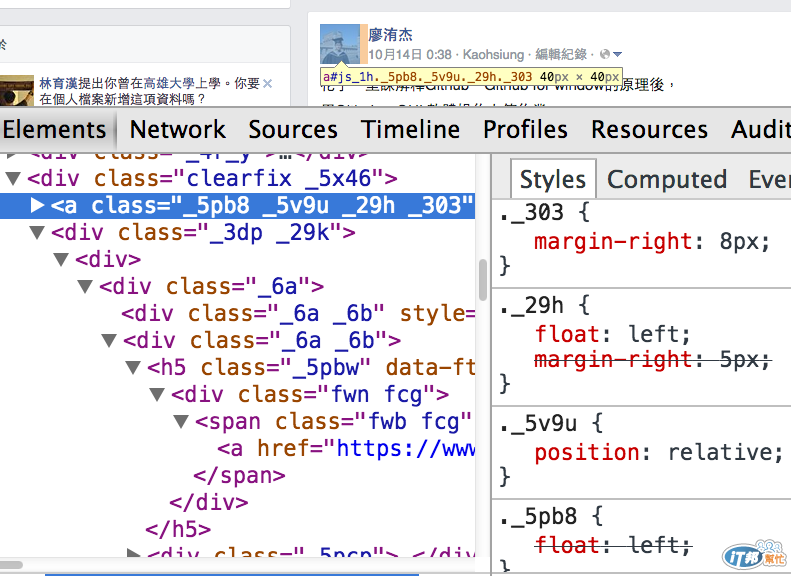Switch to the Network tab
Image resolution: width=791 pixels, height=576 pixels.
[x=178, y=130]
